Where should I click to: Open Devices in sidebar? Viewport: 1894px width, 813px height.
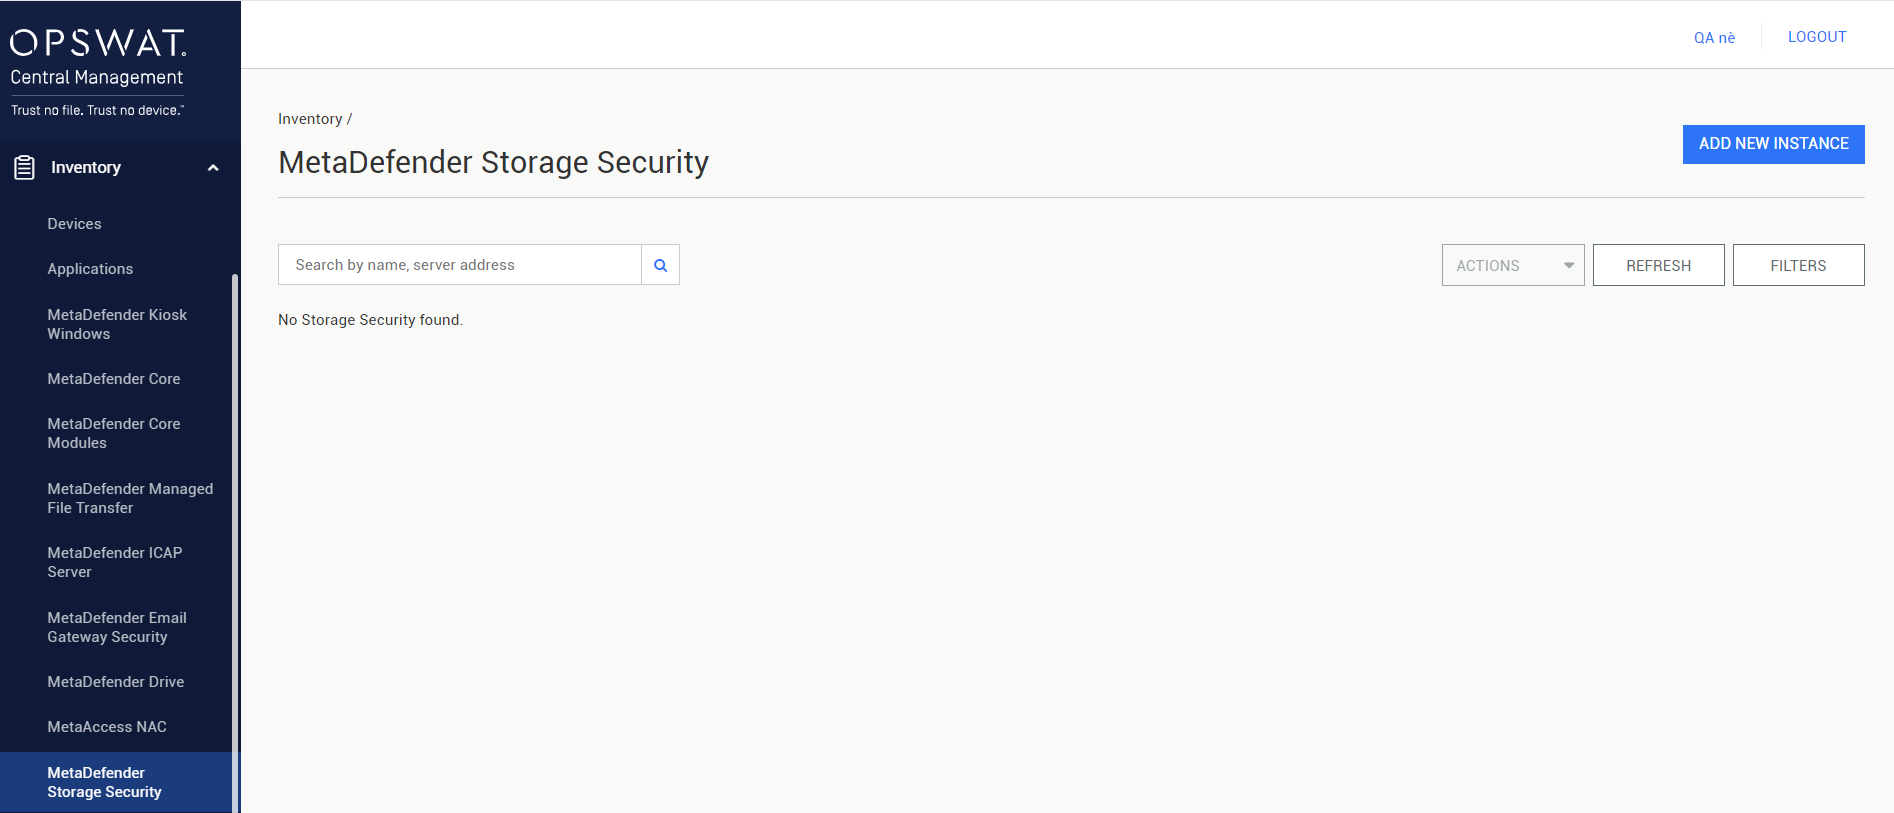point(74,224)
